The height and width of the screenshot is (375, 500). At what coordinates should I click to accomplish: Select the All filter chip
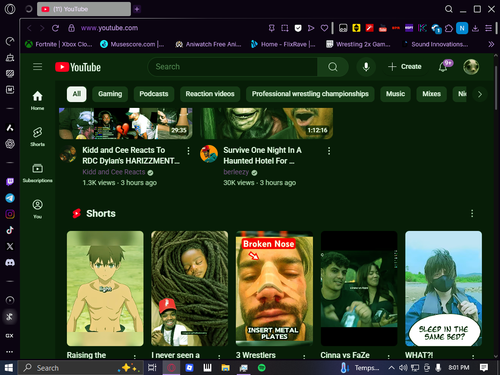pyautogui.click(x=77, y=94)
